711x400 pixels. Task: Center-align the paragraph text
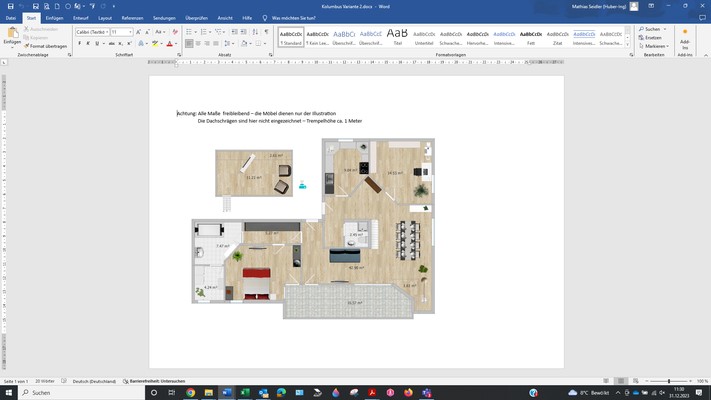(x=199, y=45)
